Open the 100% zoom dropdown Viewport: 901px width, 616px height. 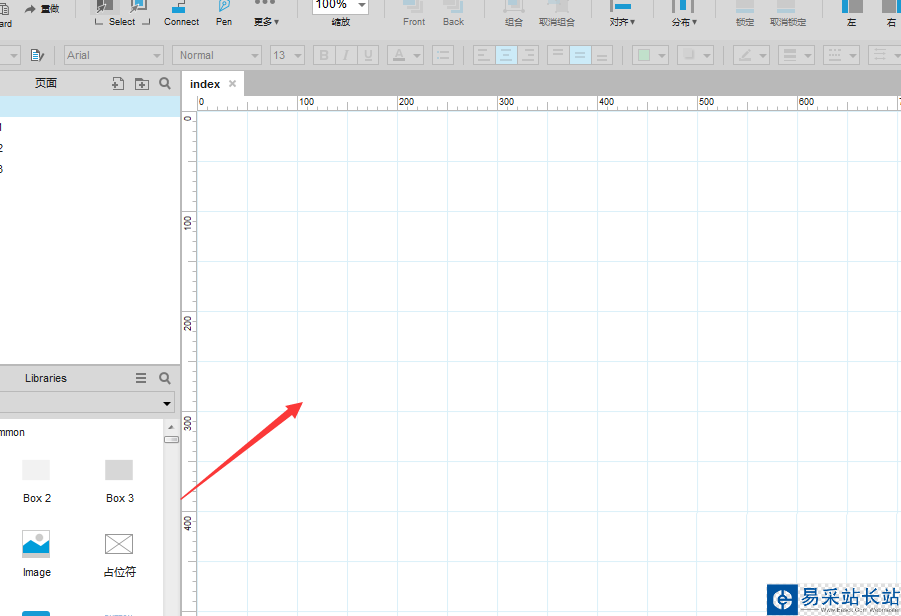point(361,5)
